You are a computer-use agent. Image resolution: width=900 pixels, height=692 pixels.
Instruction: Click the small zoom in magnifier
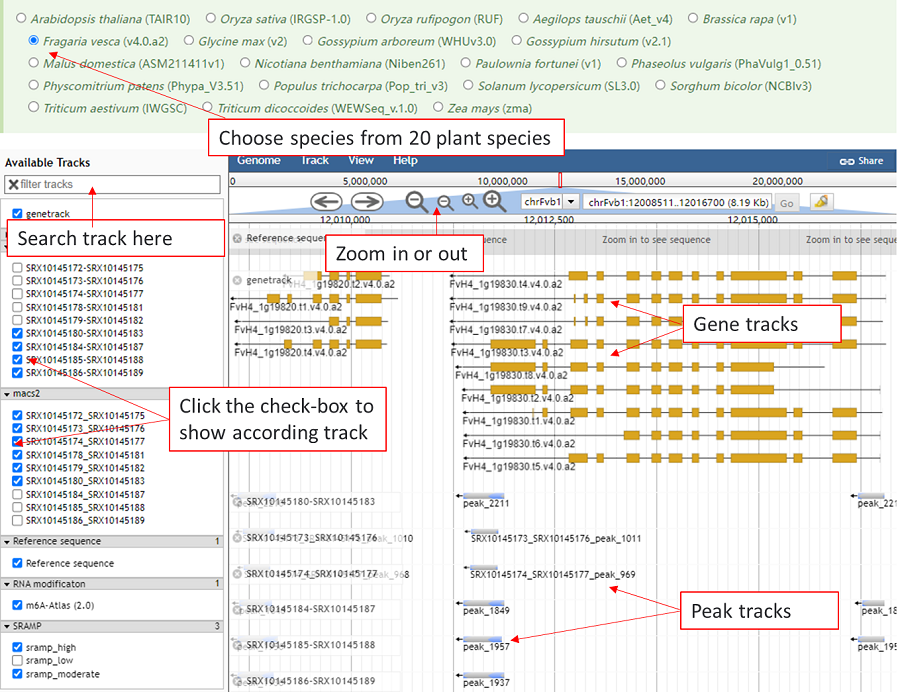coord(470,202)
